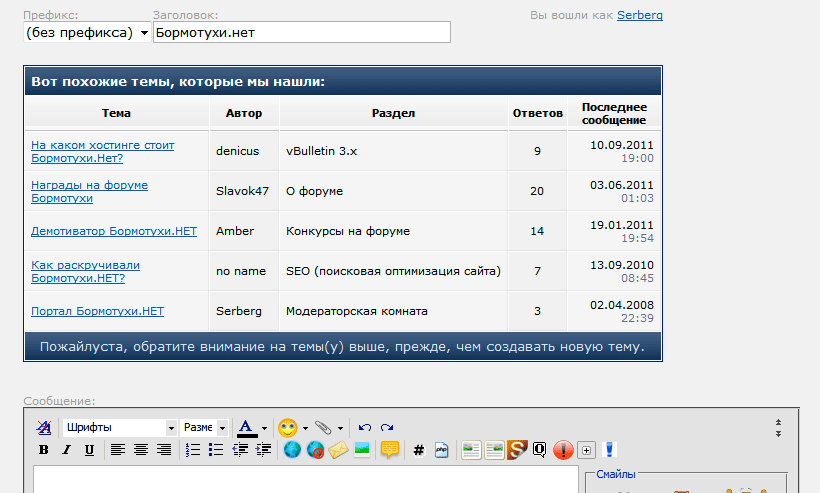Open the Serberg profile link

tap(640, 15)
